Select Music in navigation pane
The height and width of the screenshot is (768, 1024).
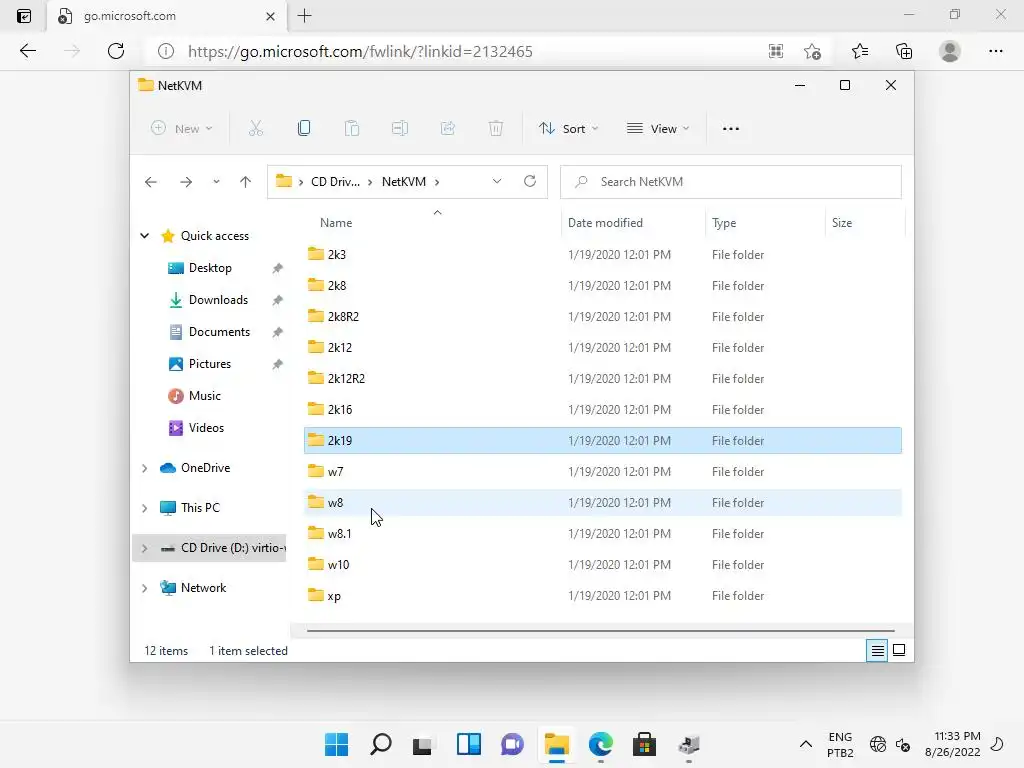(204, 396)
